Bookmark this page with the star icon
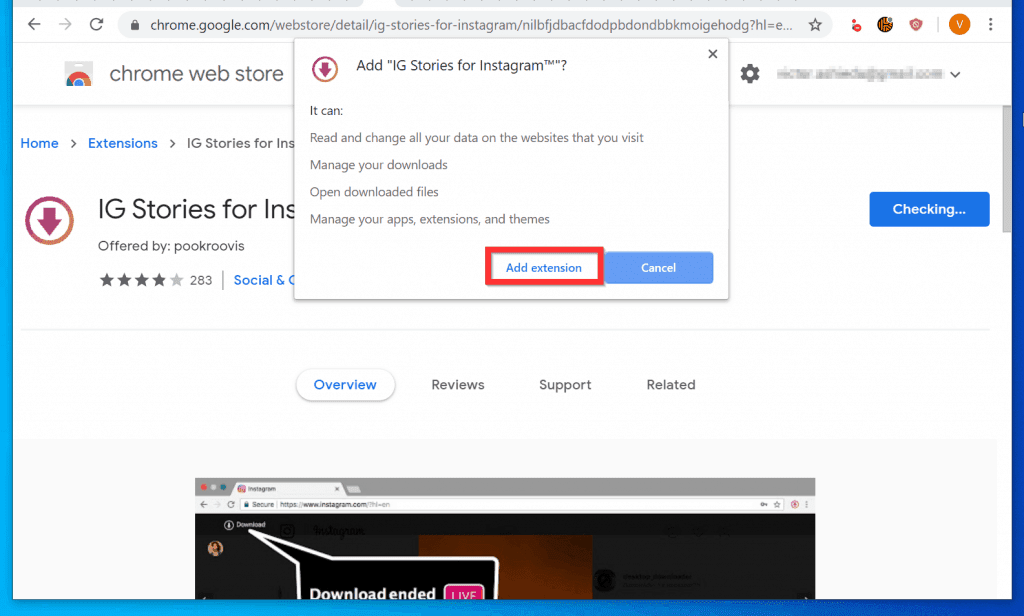The height and width of the screenshot is (616, 1024). pyautogui.click(x=815, y=25)
